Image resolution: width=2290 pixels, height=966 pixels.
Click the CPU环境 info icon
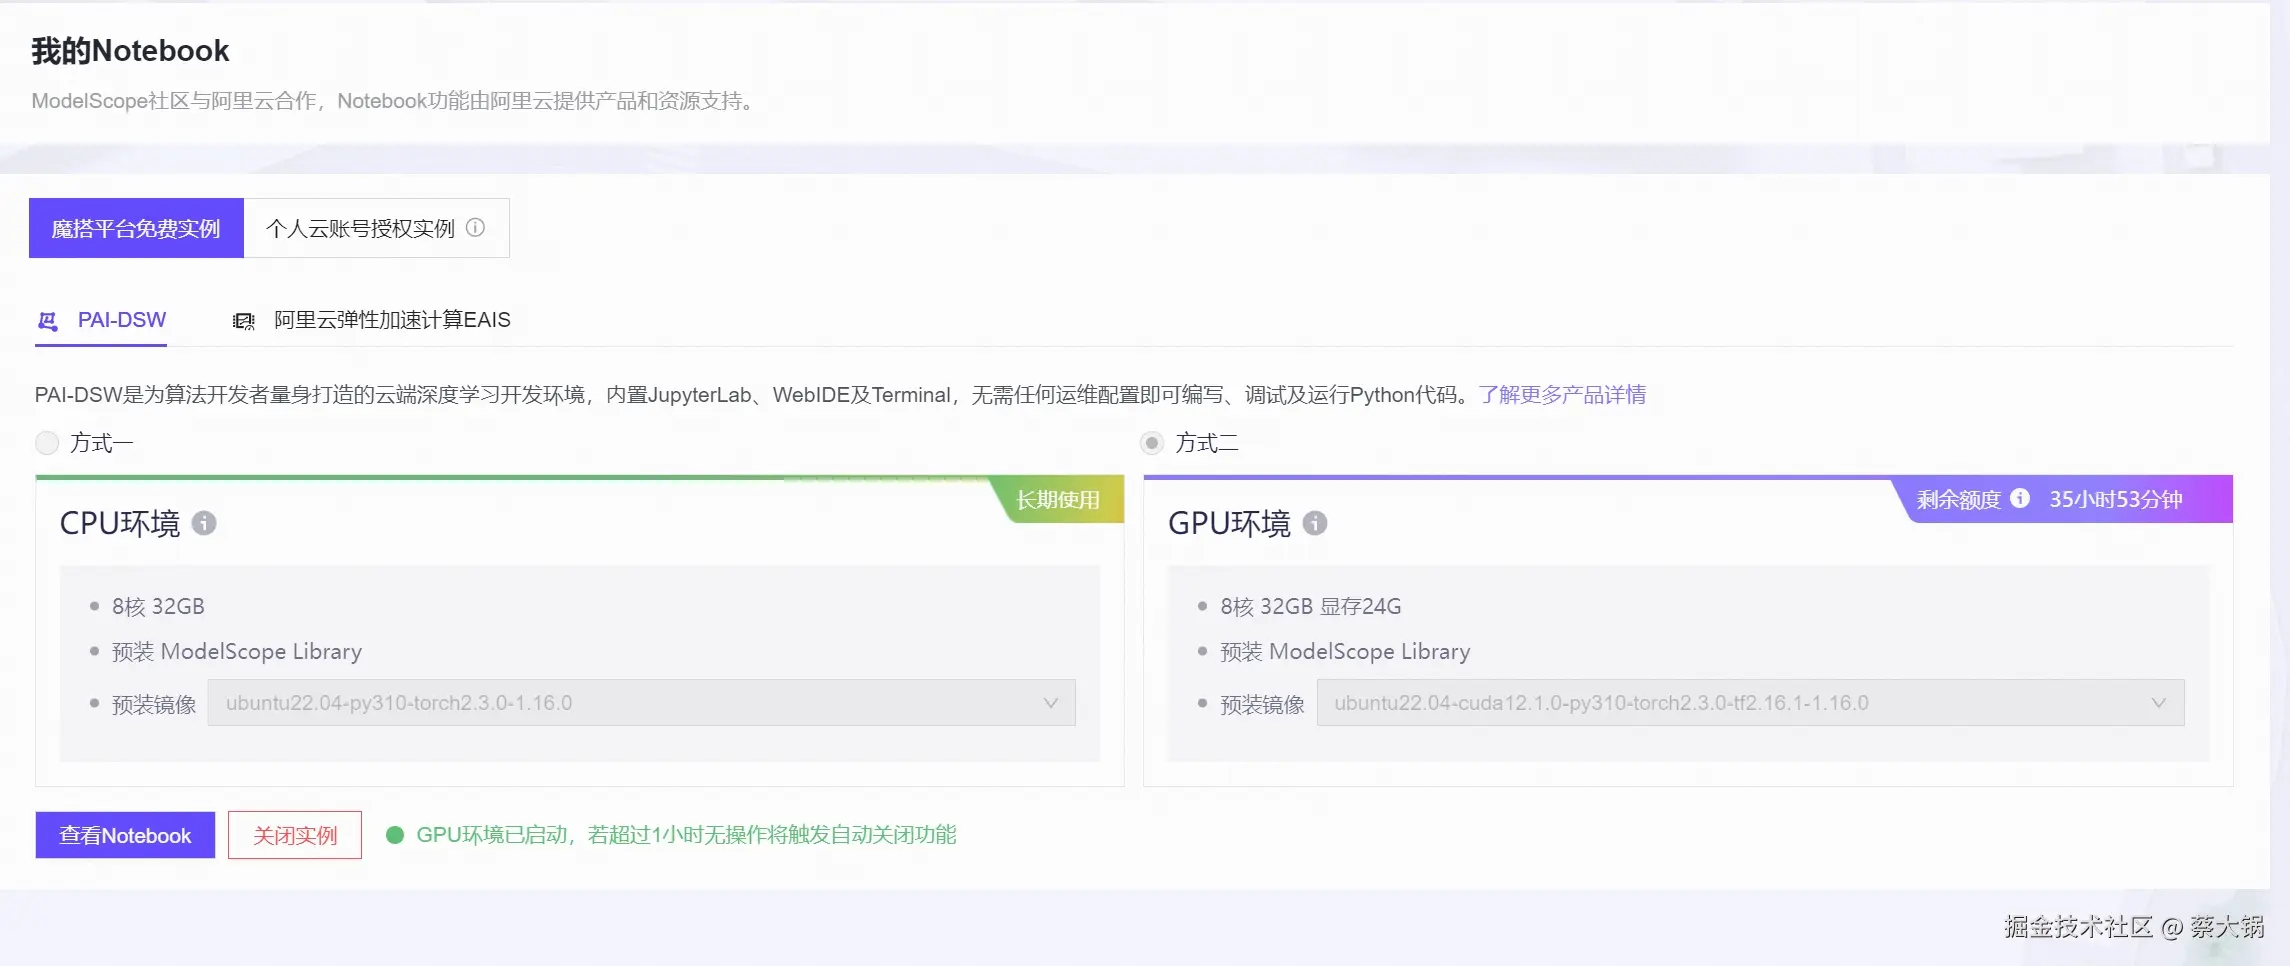click(205, 523)
